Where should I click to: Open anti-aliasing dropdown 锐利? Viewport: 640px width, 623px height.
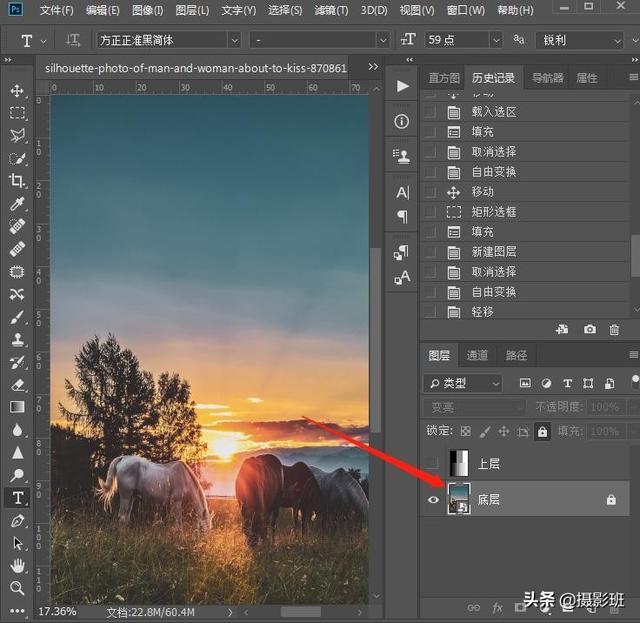(x=579, y=40)
